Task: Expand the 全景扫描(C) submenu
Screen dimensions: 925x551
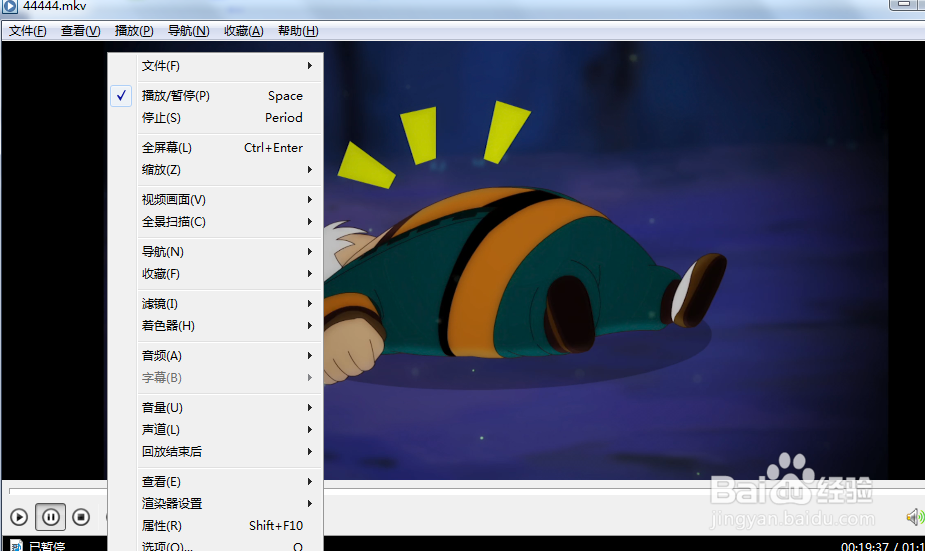Action: point(216,222)
